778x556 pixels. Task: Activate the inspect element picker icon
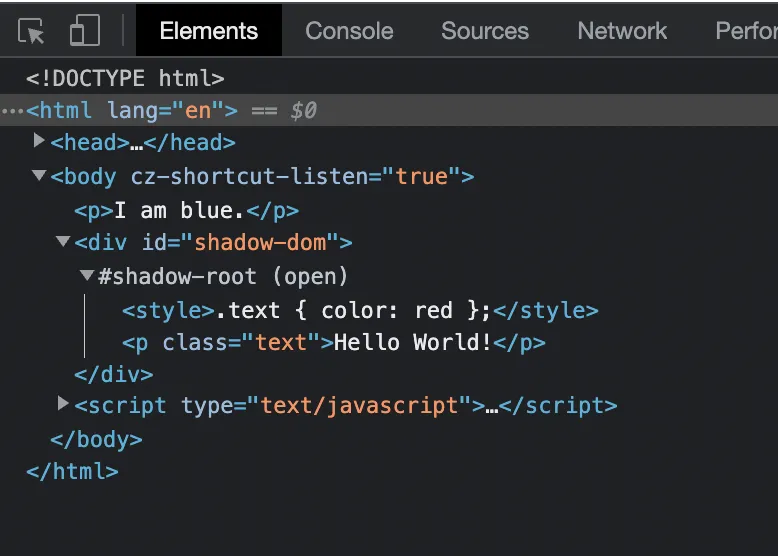click(x=31, y=31)
